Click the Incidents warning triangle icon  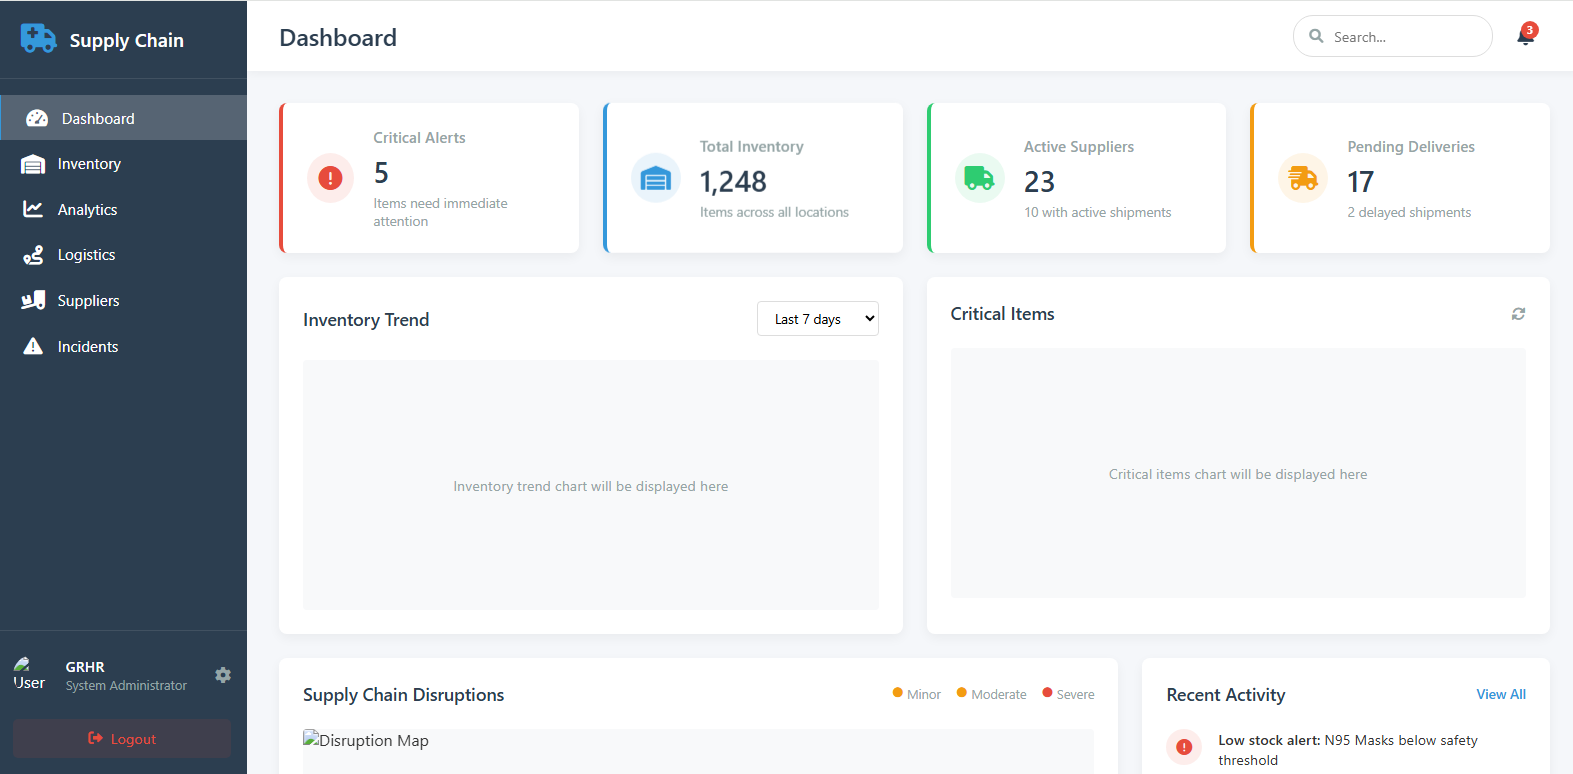point(33,346)
